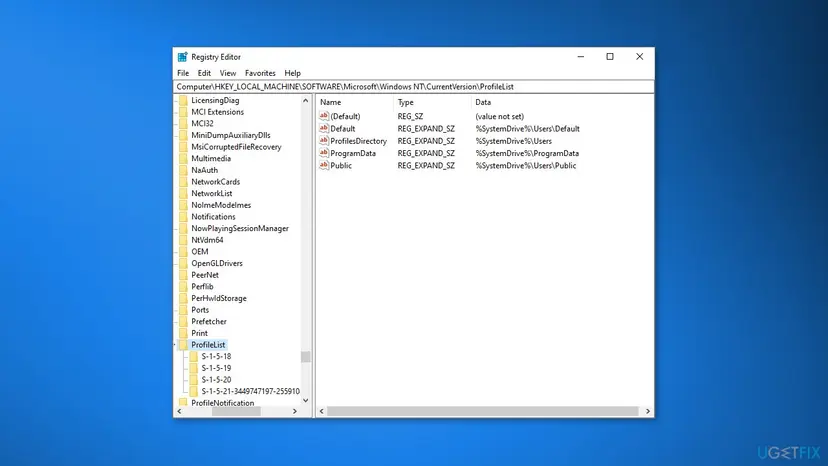
Task: Click the Notifications folder icon
Action: (183, 217)
